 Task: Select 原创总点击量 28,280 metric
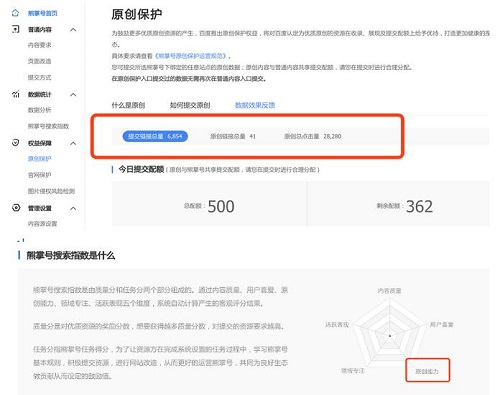pos(313,136)
